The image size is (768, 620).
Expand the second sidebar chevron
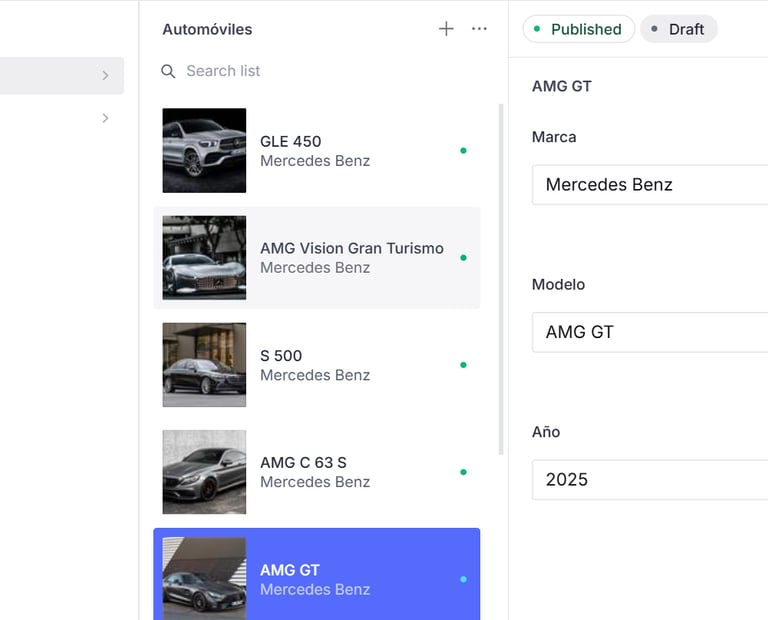[105, 118]
